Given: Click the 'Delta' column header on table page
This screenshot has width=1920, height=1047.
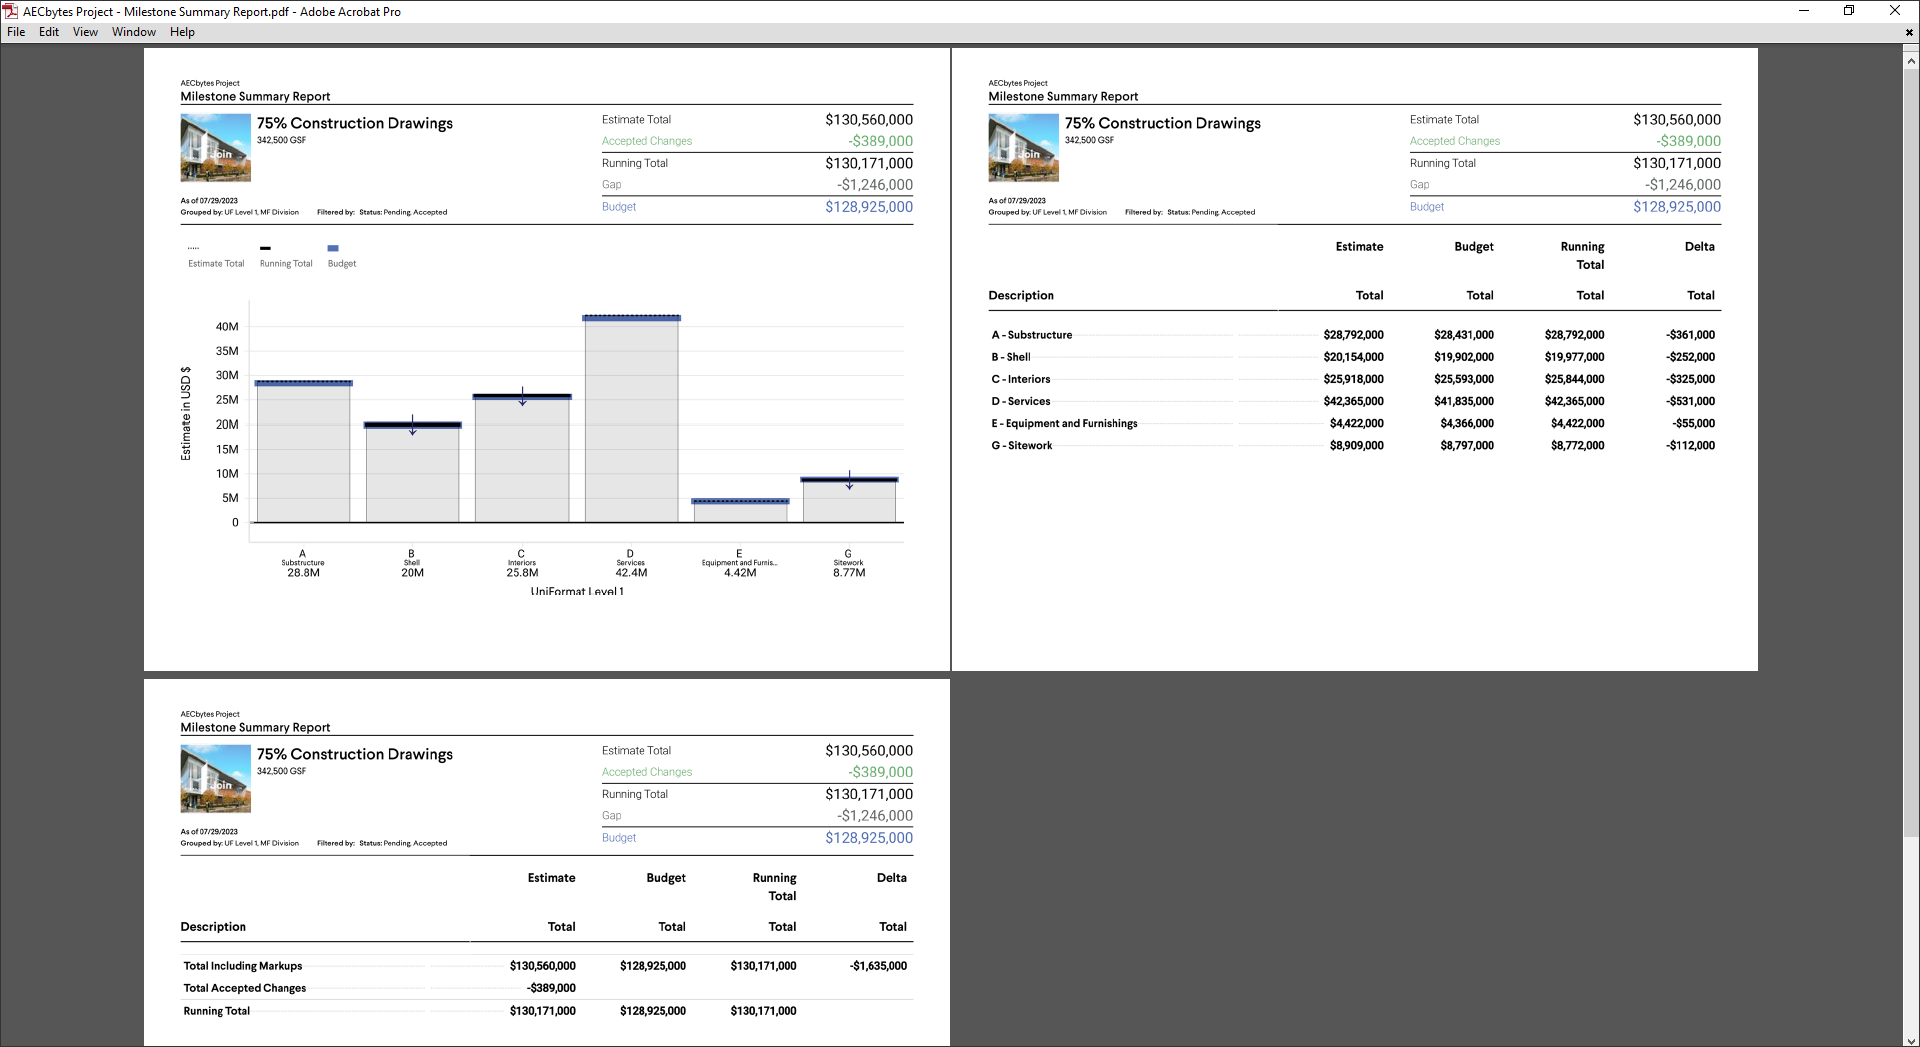Looking at the screenshot, I should (x=1699, y=246).
